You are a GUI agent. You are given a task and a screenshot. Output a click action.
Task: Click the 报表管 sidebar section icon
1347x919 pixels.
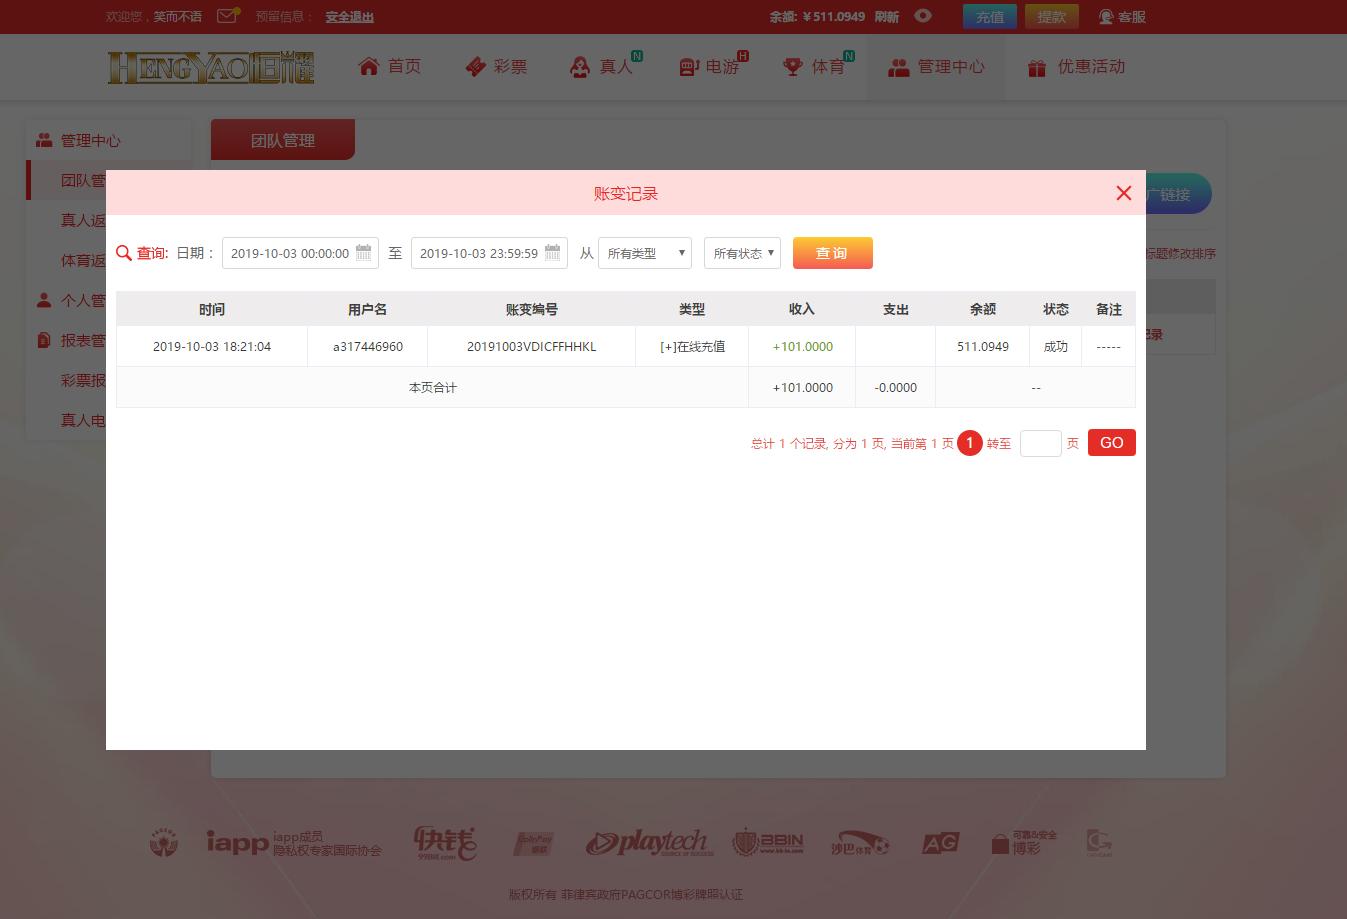(x=44, y=340)
